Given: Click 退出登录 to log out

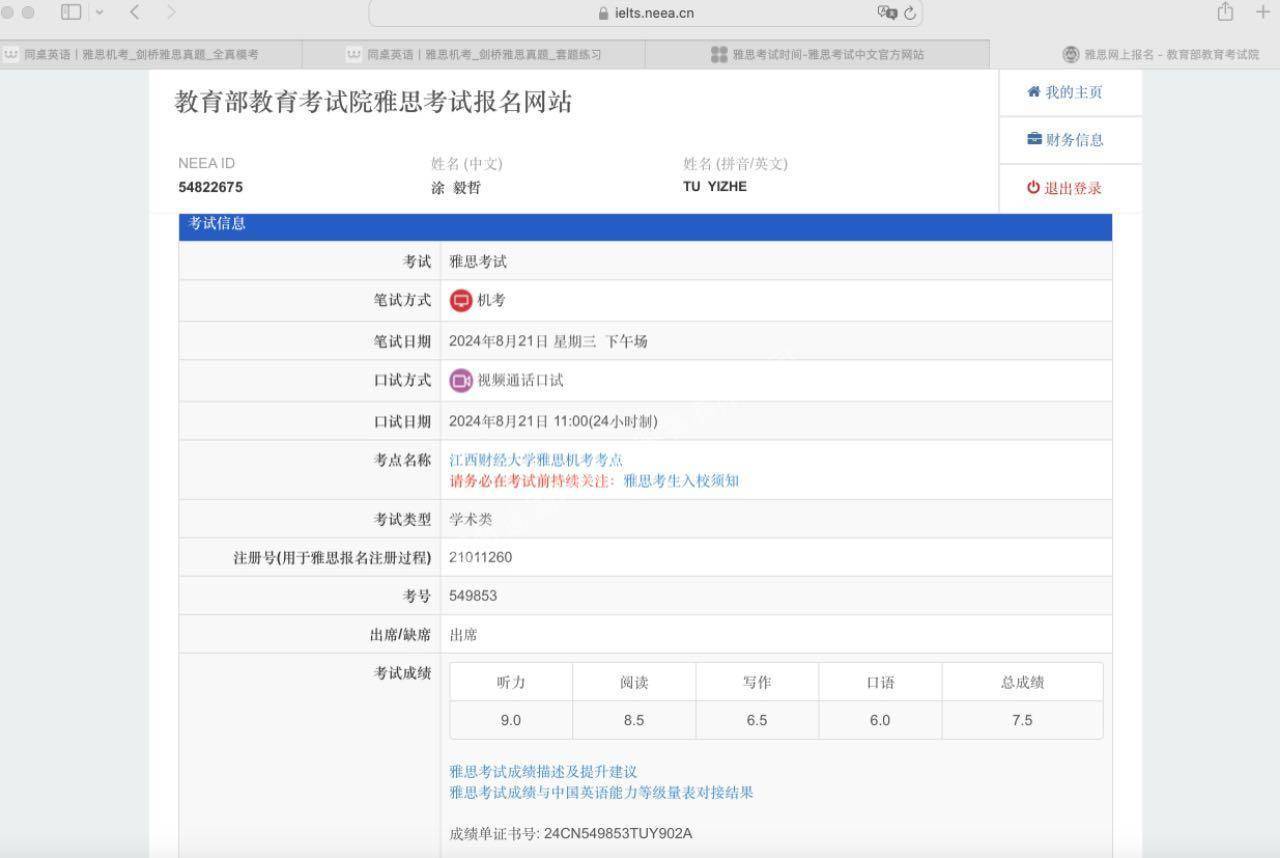Looking at the screenshot, I should pos(1073,188).
